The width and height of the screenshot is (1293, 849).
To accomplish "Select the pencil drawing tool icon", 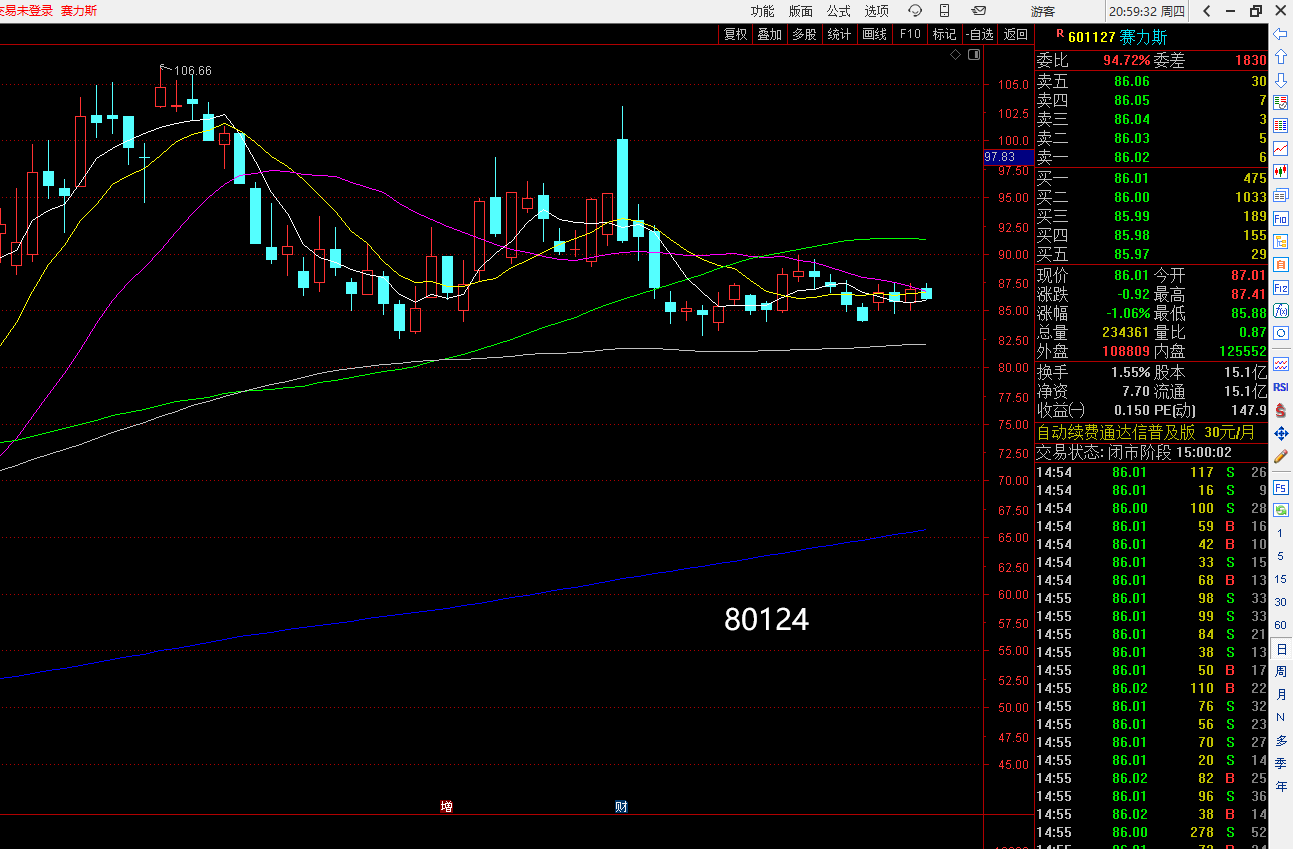I will [x=1280, y=456].
